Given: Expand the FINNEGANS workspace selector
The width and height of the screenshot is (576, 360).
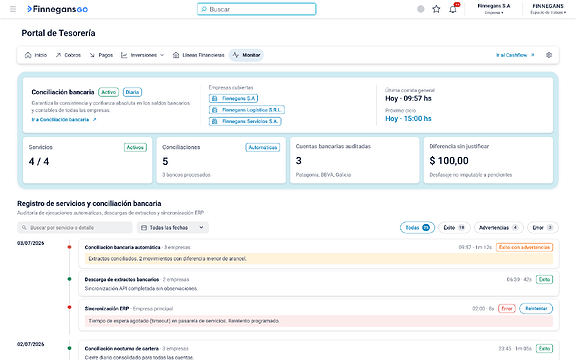Looking at the screenshot, I should pyautogui.click(x=548, y=9).
